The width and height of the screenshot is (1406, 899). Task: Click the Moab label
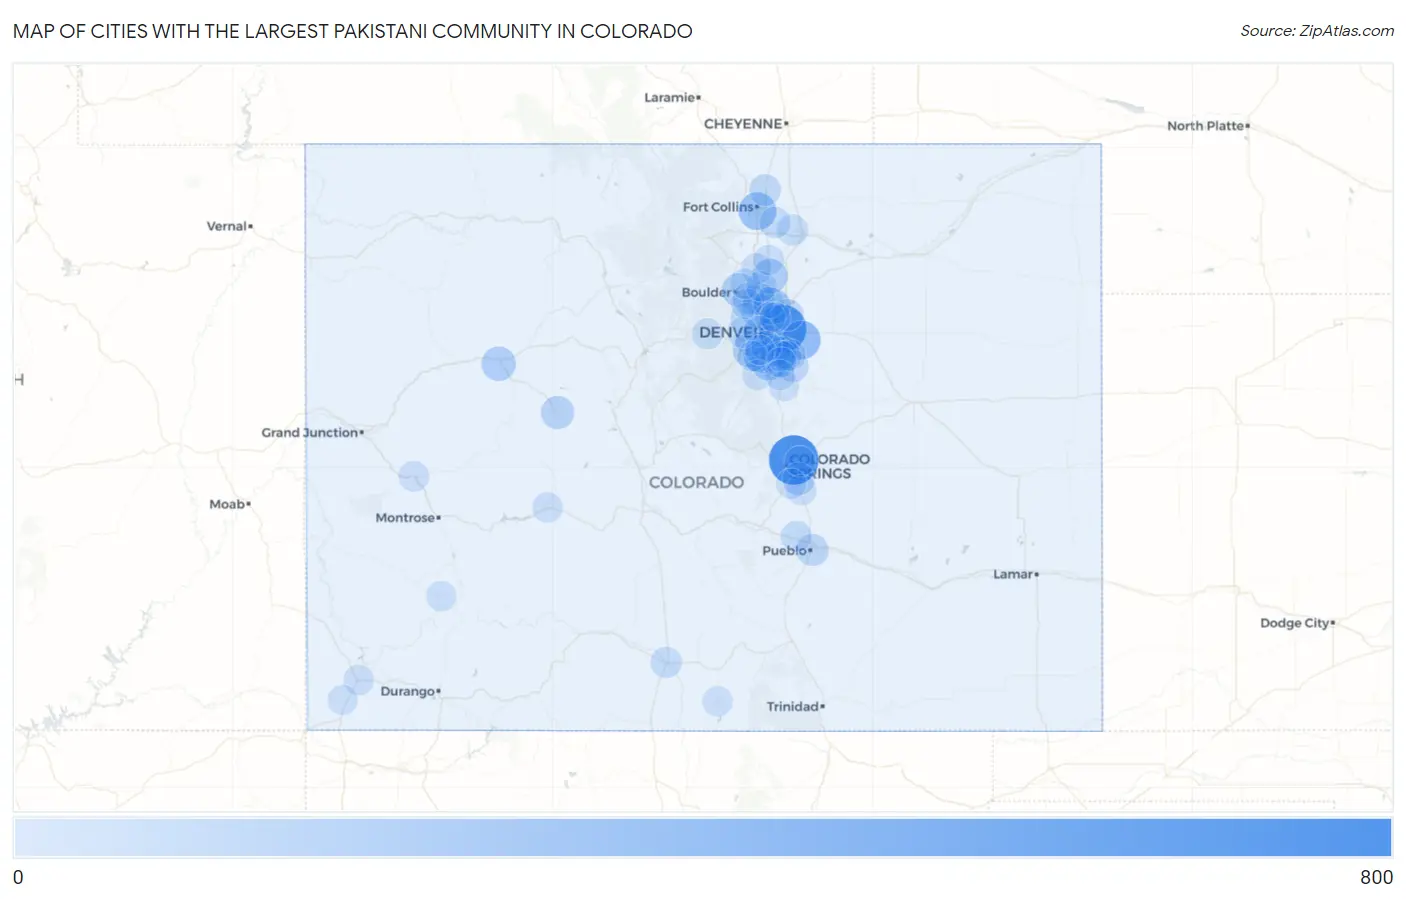click(227, 504)
